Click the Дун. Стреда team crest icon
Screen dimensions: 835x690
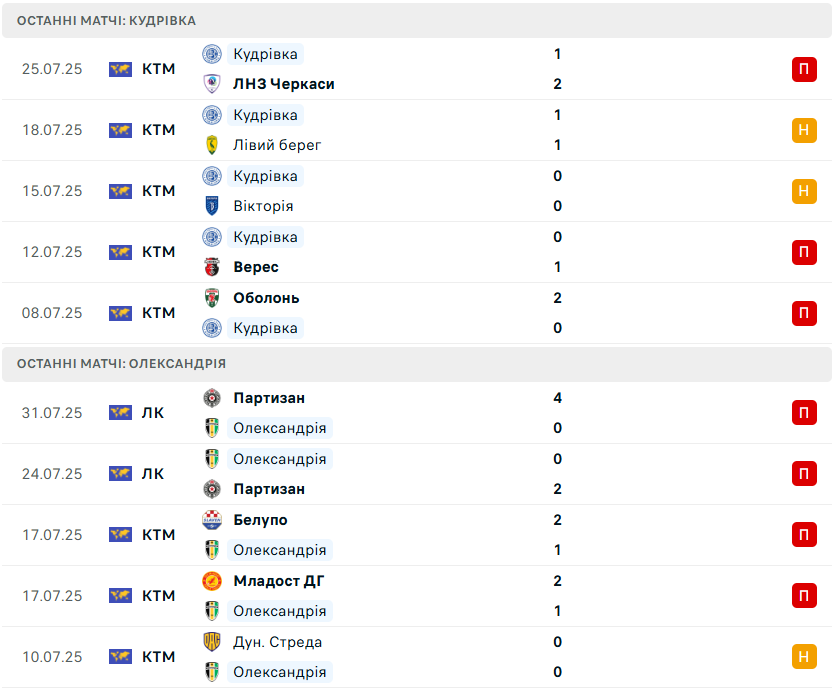212,642
